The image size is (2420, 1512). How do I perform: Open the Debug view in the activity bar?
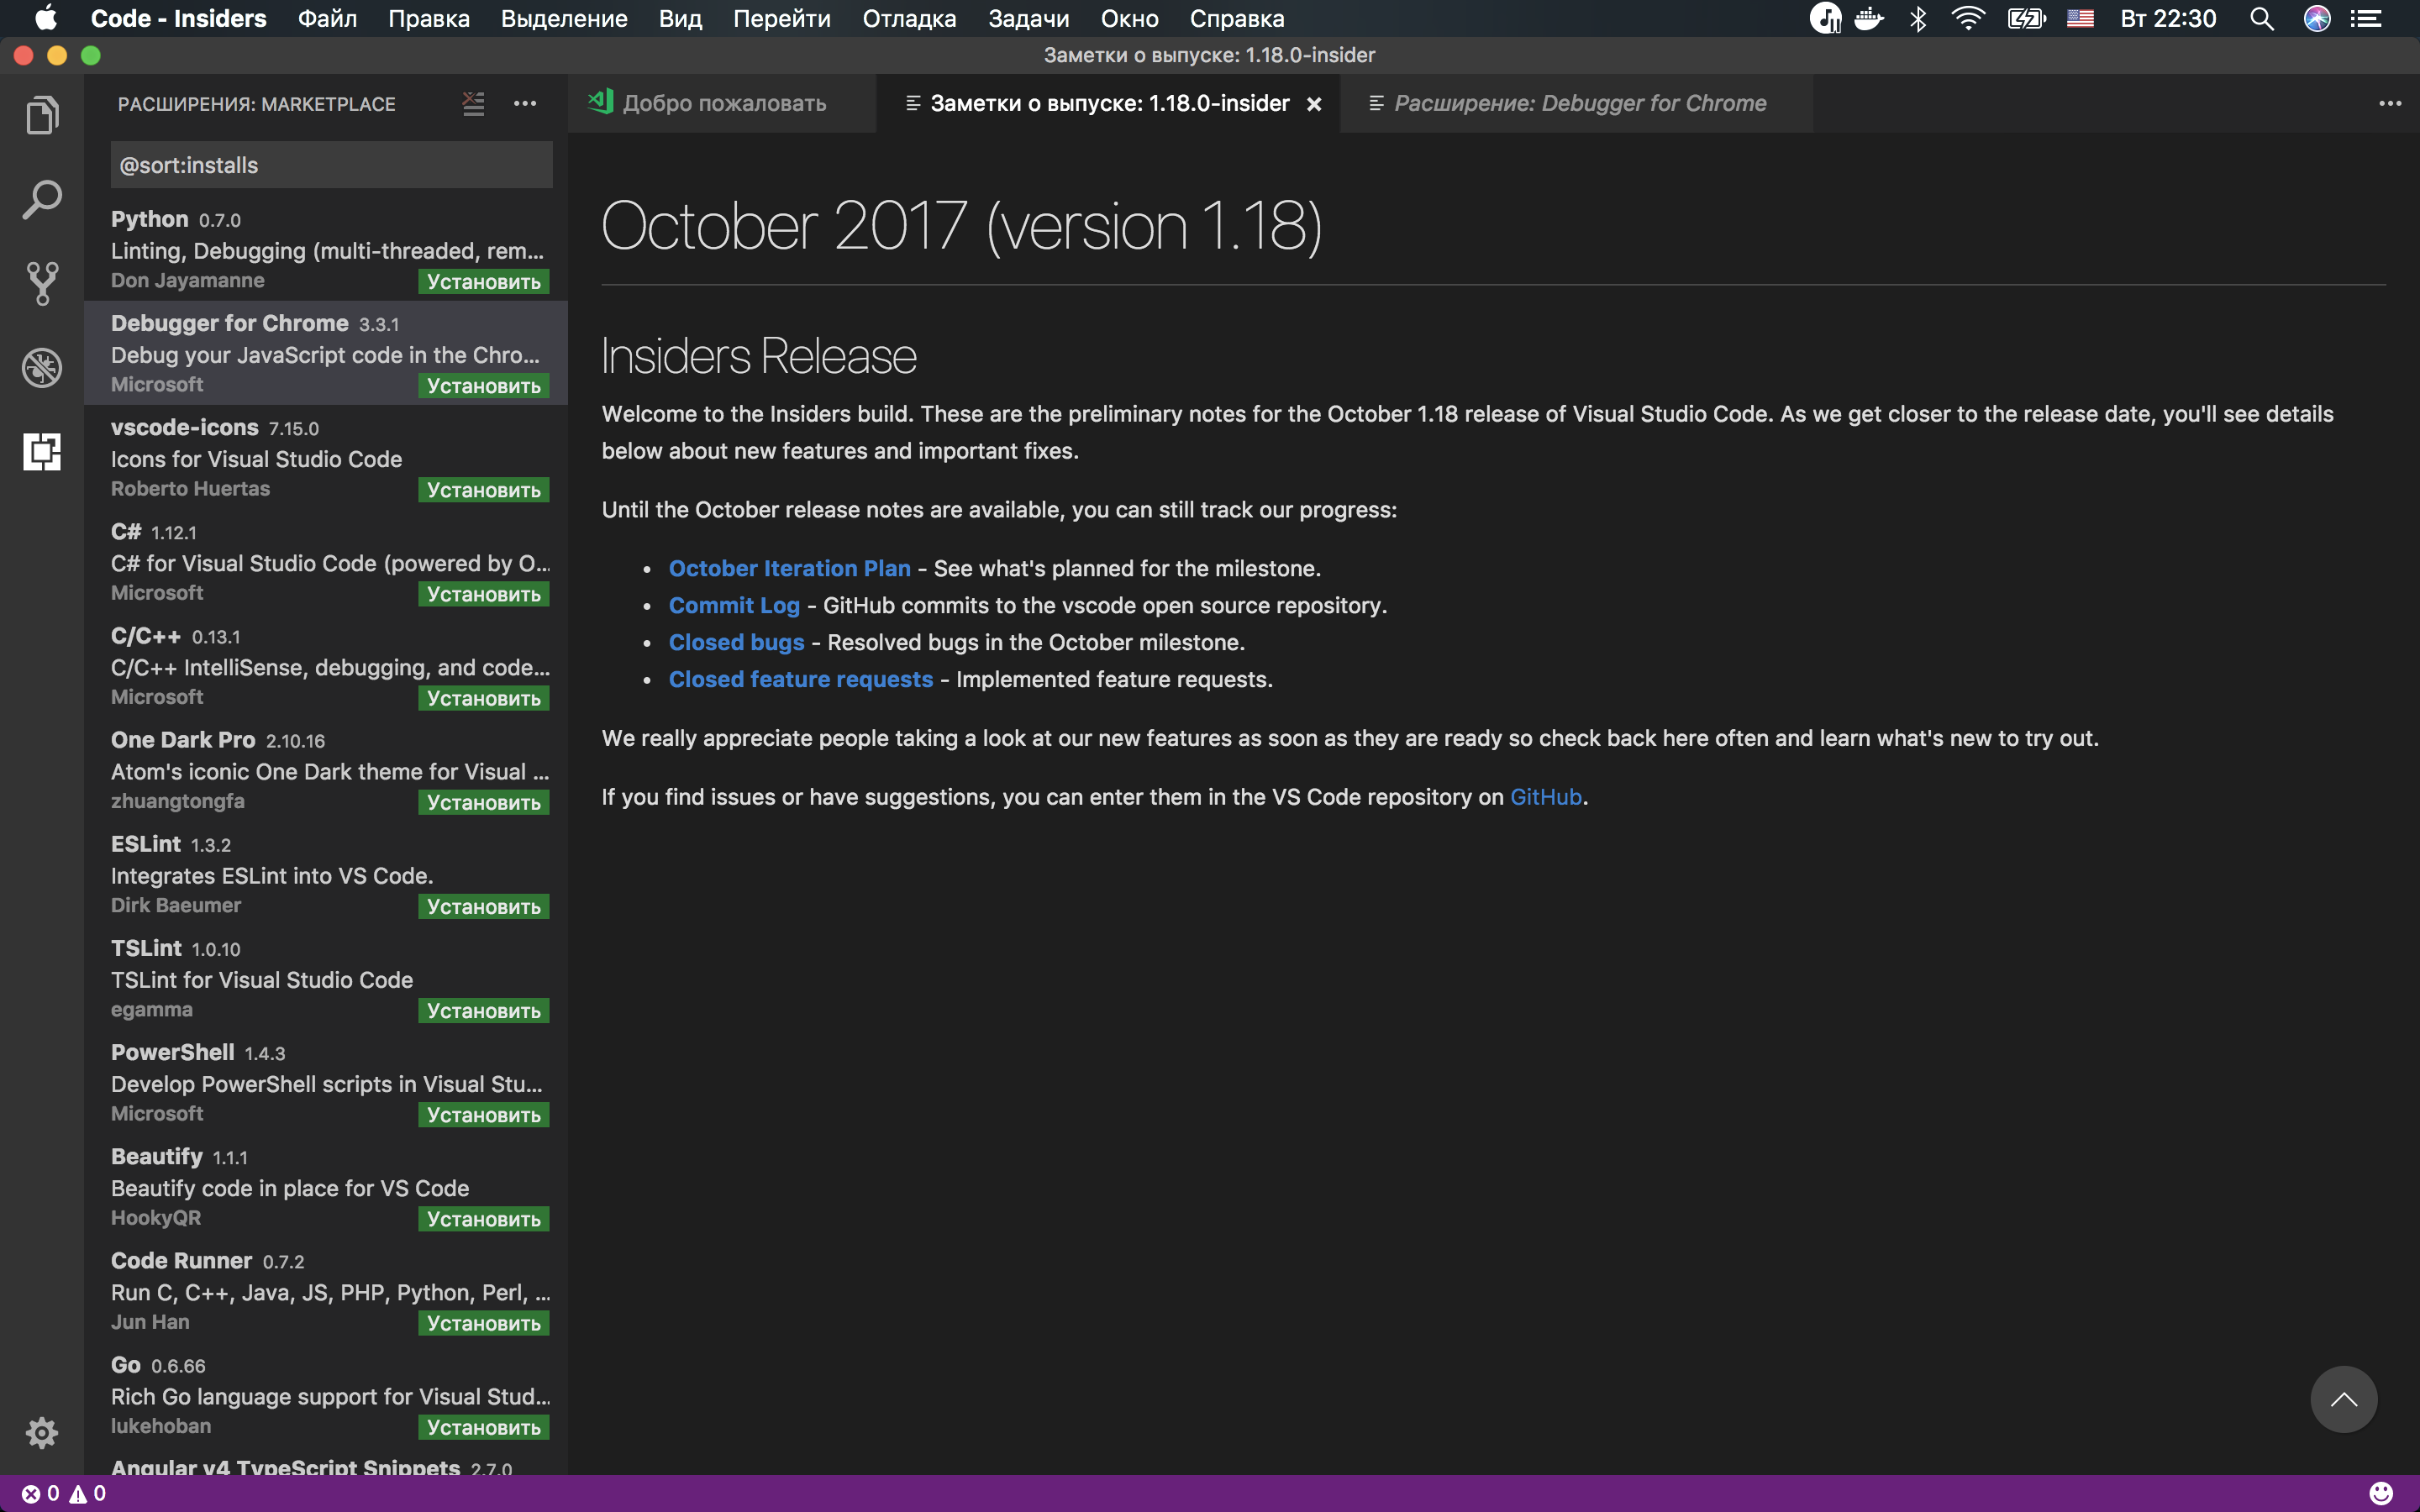tap(42, 367)
